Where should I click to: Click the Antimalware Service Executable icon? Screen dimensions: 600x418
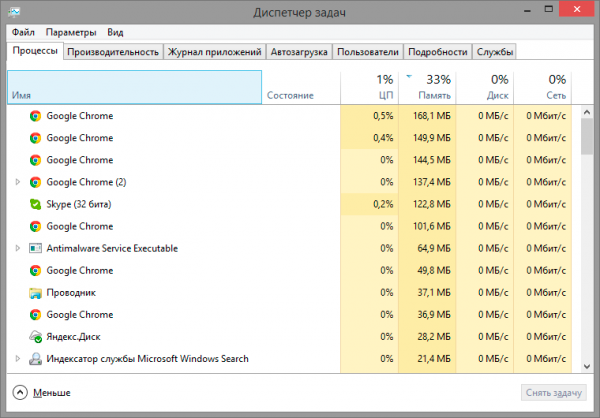(35, 248)
